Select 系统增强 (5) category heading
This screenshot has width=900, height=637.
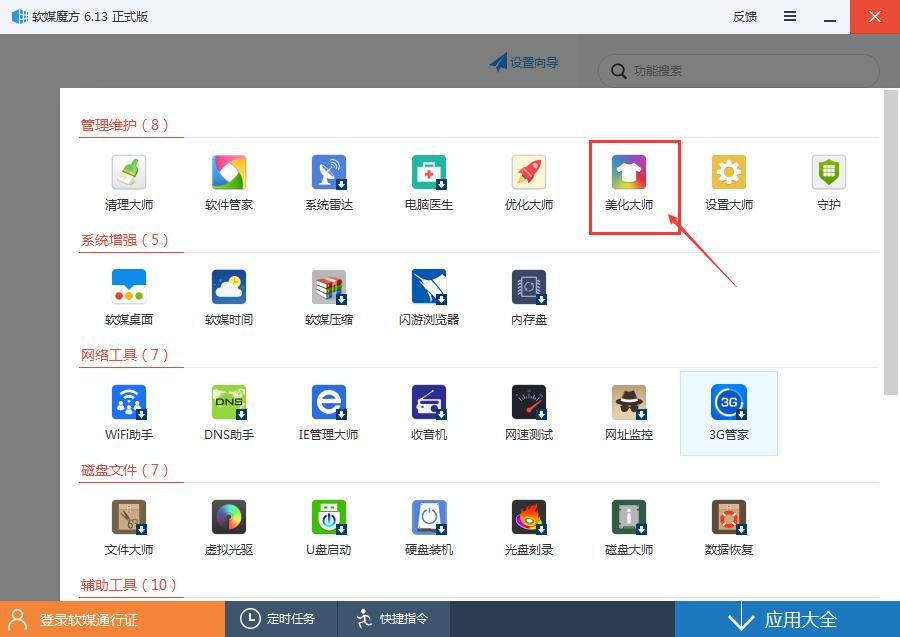[x=125, y=239]
